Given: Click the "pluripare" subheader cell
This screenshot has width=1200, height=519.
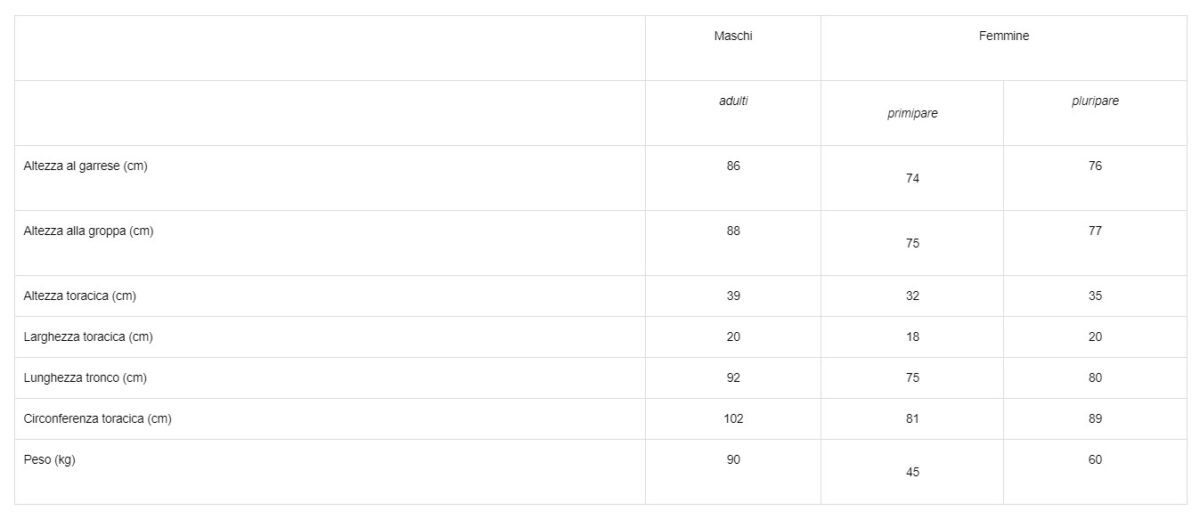Looking at the screenshot, I should 1095,101.
